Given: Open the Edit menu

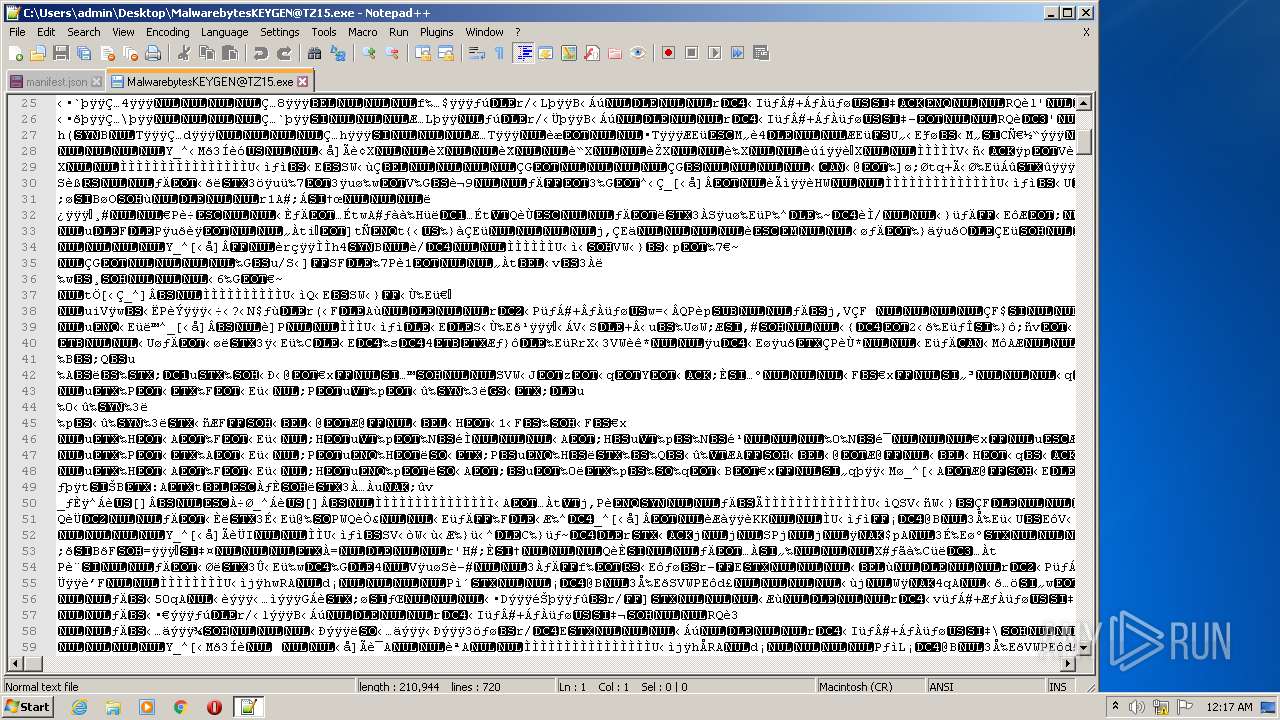Looking at the screenshot, I should pyautogui.click(x=46, y=32).
